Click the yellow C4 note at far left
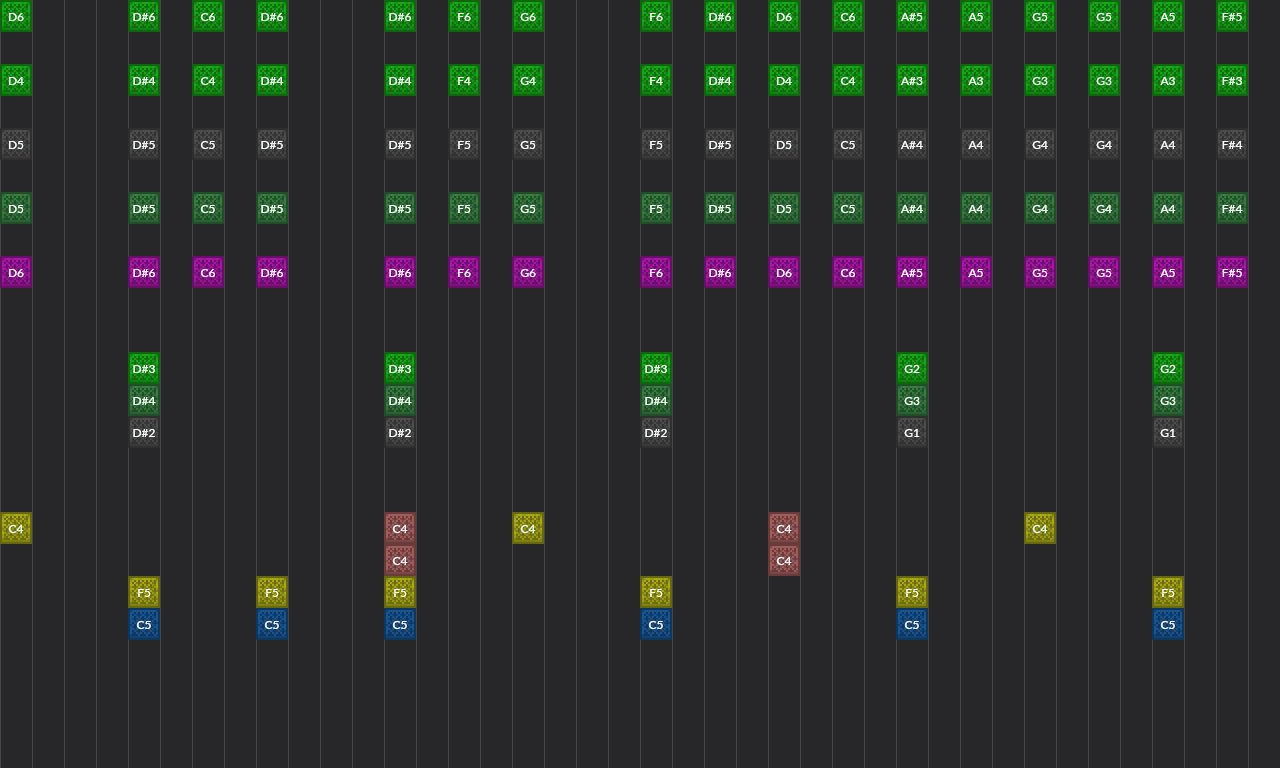 click(16, 528)
